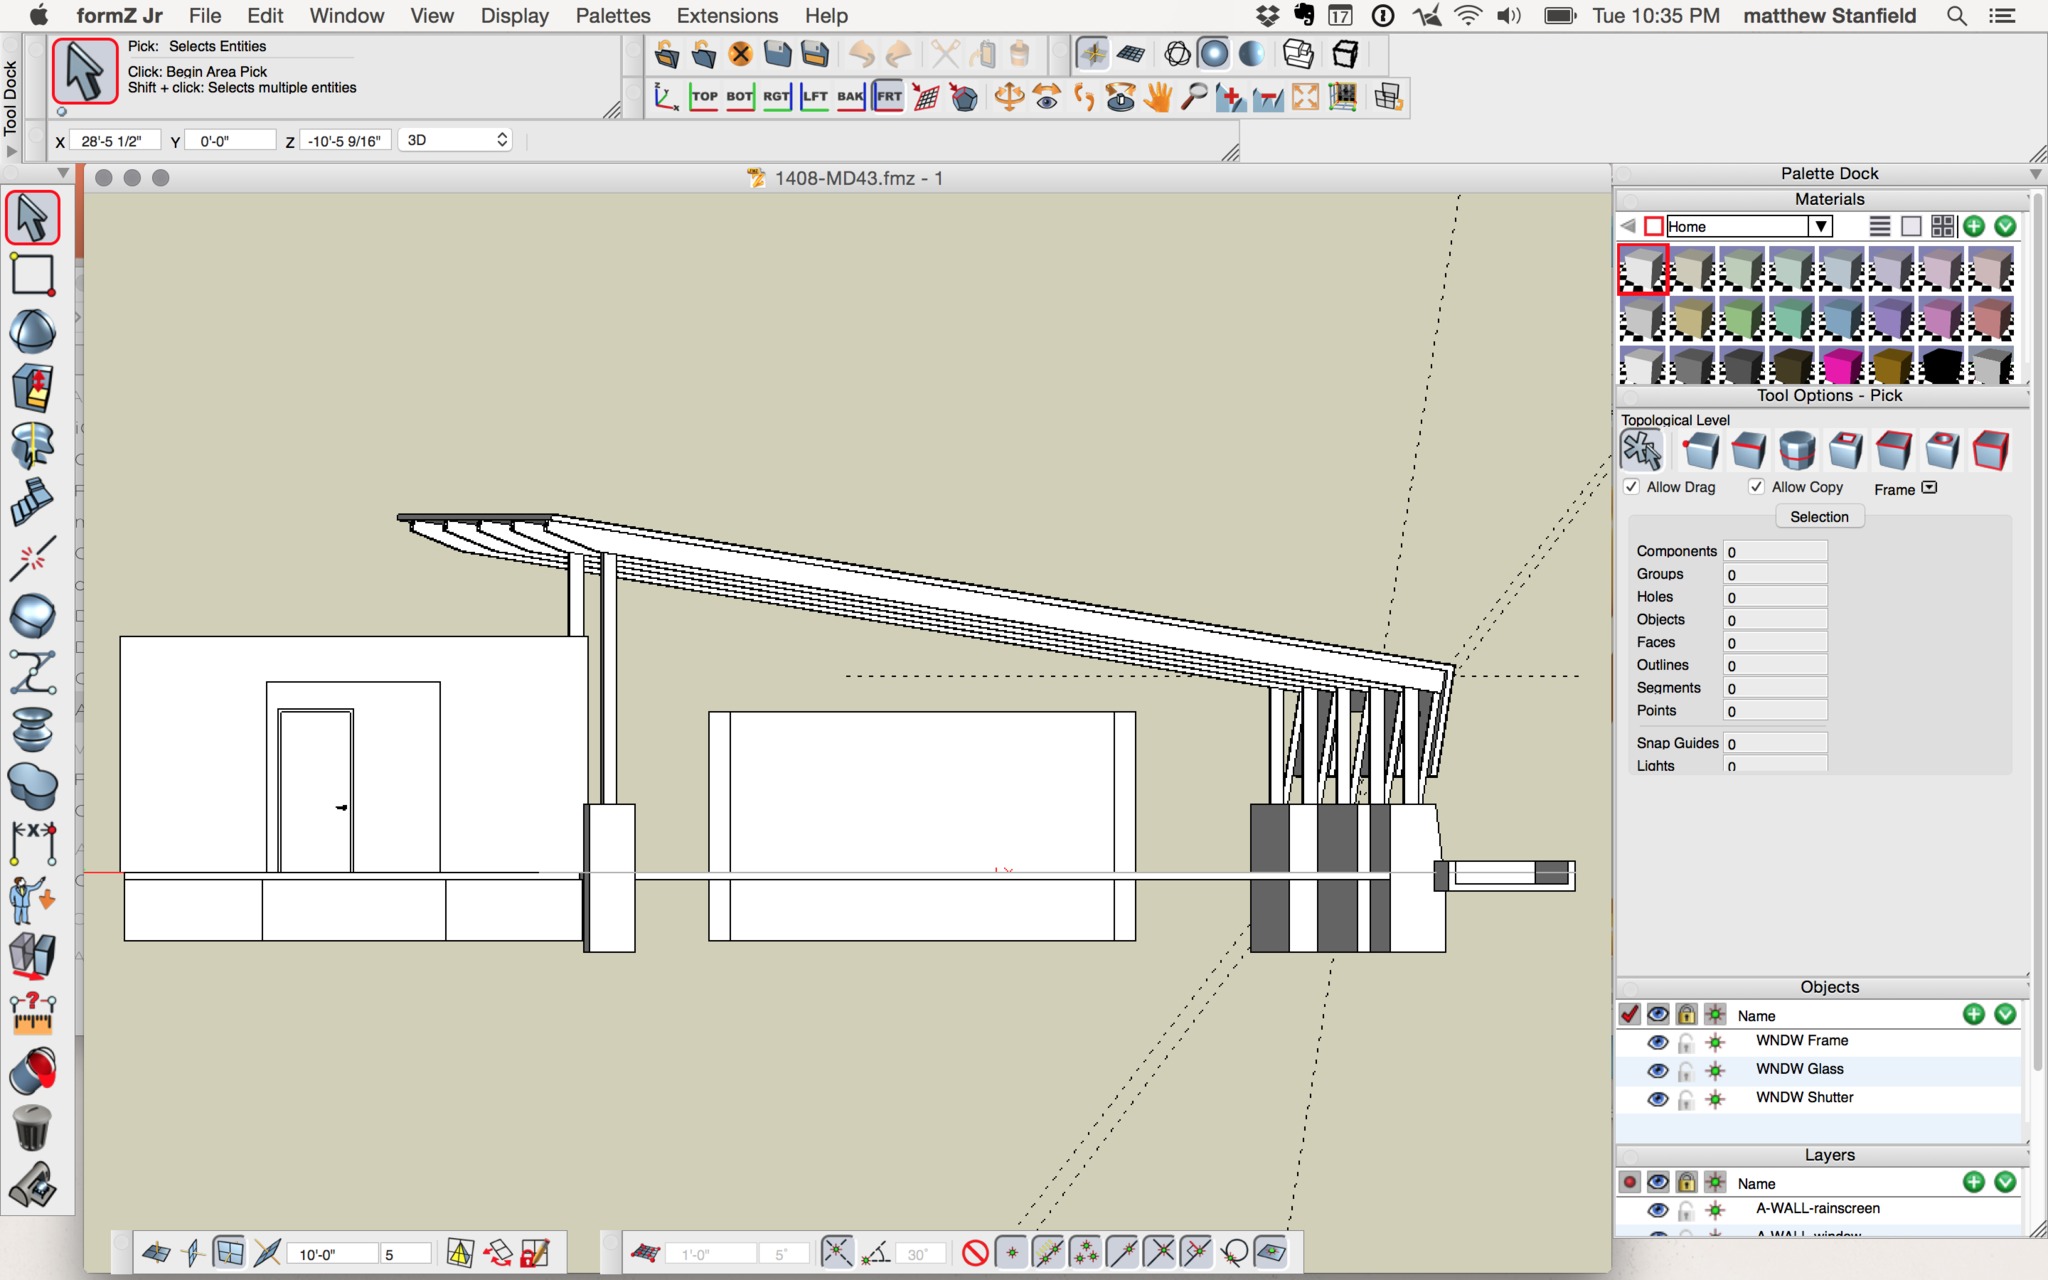Click the X coordinate input field
2048x1280 pixels.
(116, 141)
